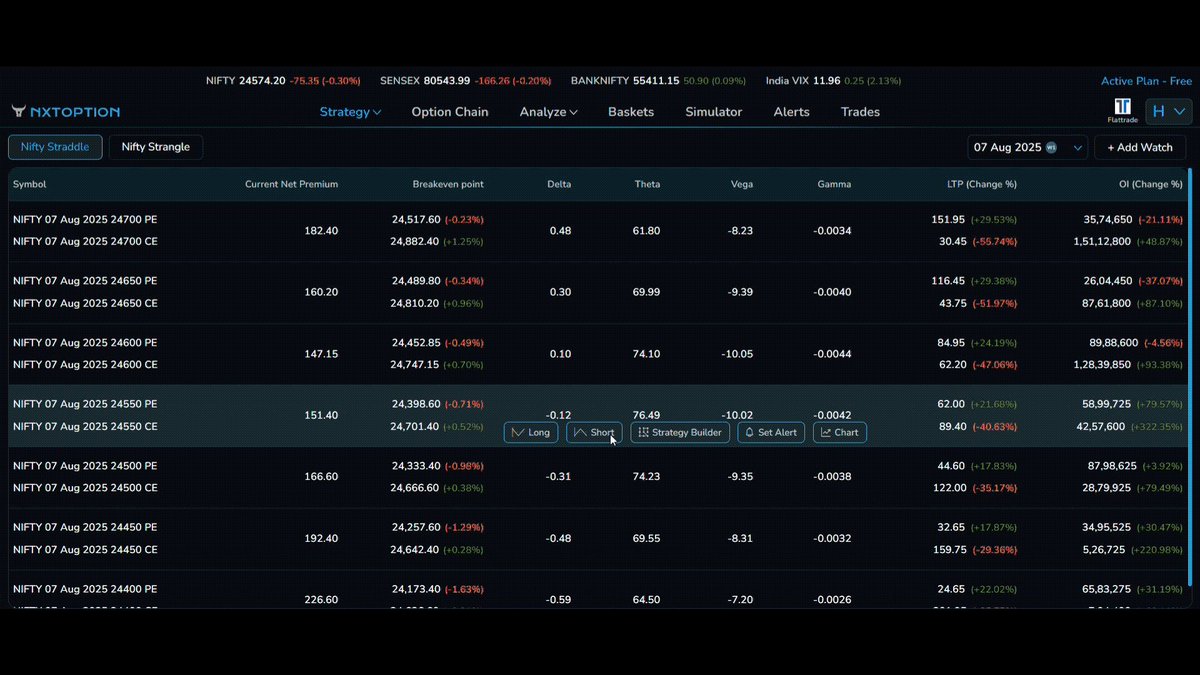Go to the Baskets menu item
The image size is (1200, 675).
[x=631, y=112]
